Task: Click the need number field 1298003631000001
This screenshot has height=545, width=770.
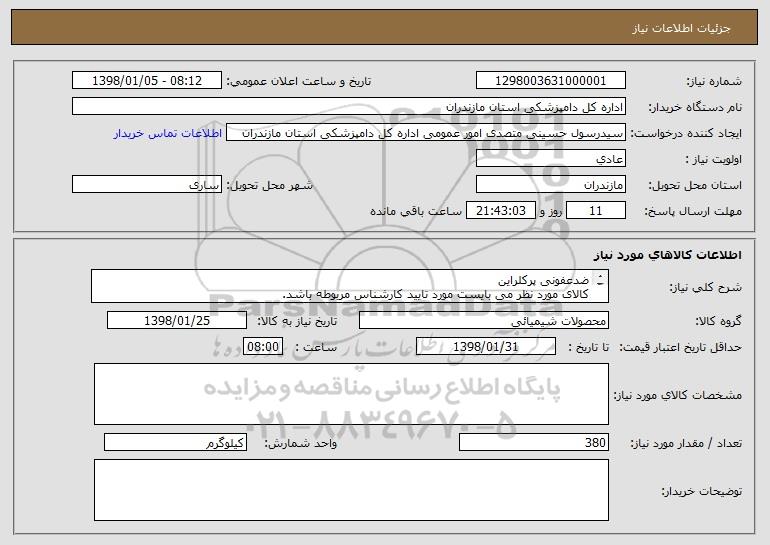Action: pos(550,81)
